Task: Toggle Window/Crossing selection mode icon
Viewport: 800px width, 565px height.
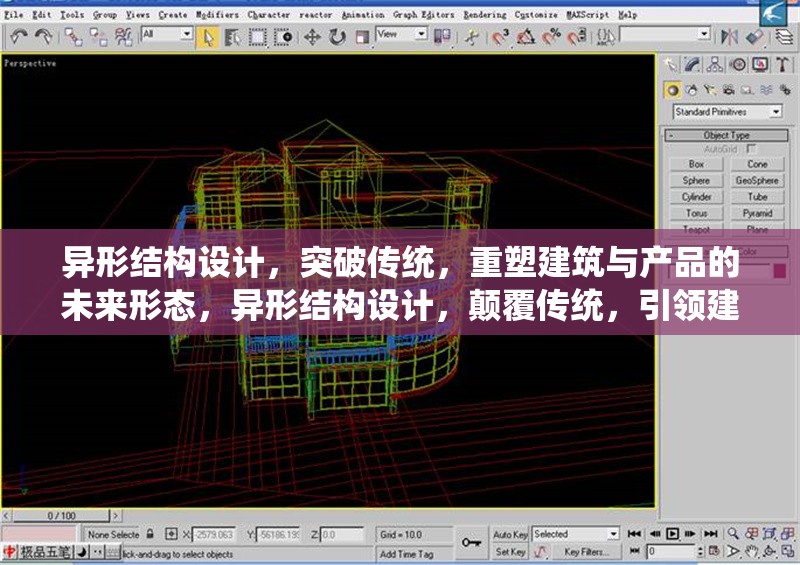Action: coord(283,38)
